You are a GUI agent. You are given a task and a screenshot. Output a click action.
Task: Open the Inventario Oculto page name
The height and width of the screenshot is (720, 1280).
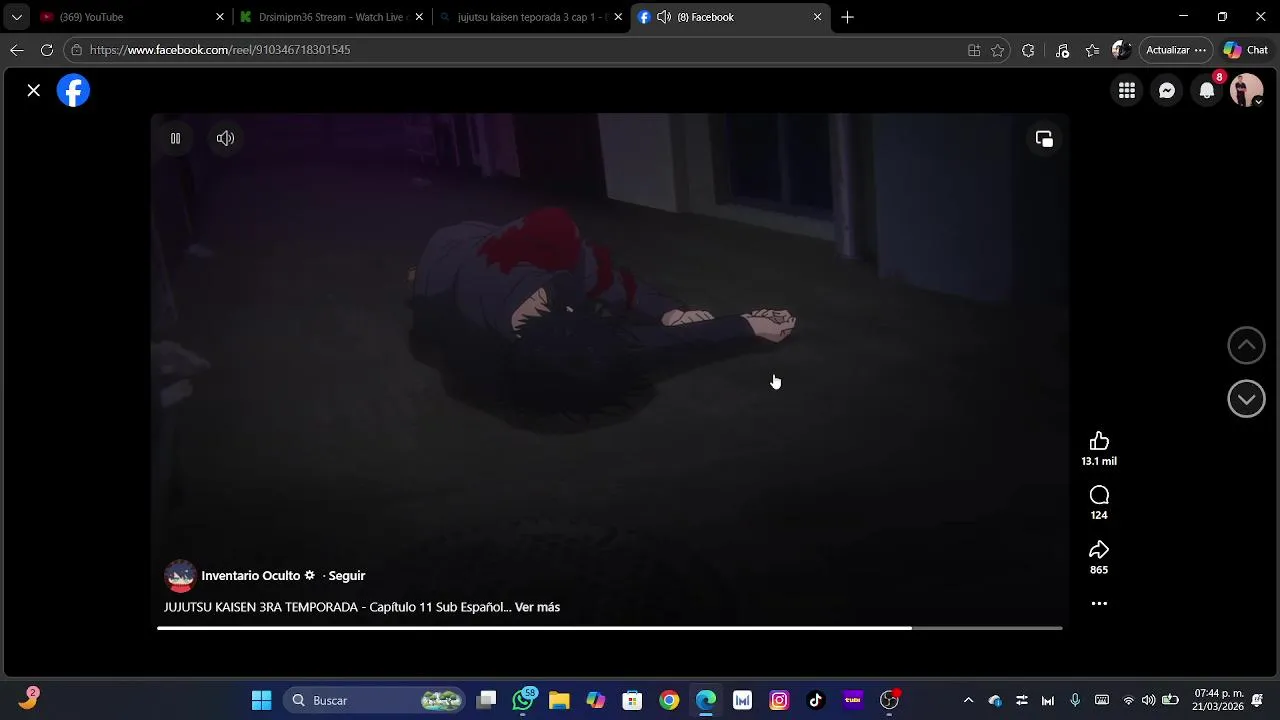coord(251,576)
